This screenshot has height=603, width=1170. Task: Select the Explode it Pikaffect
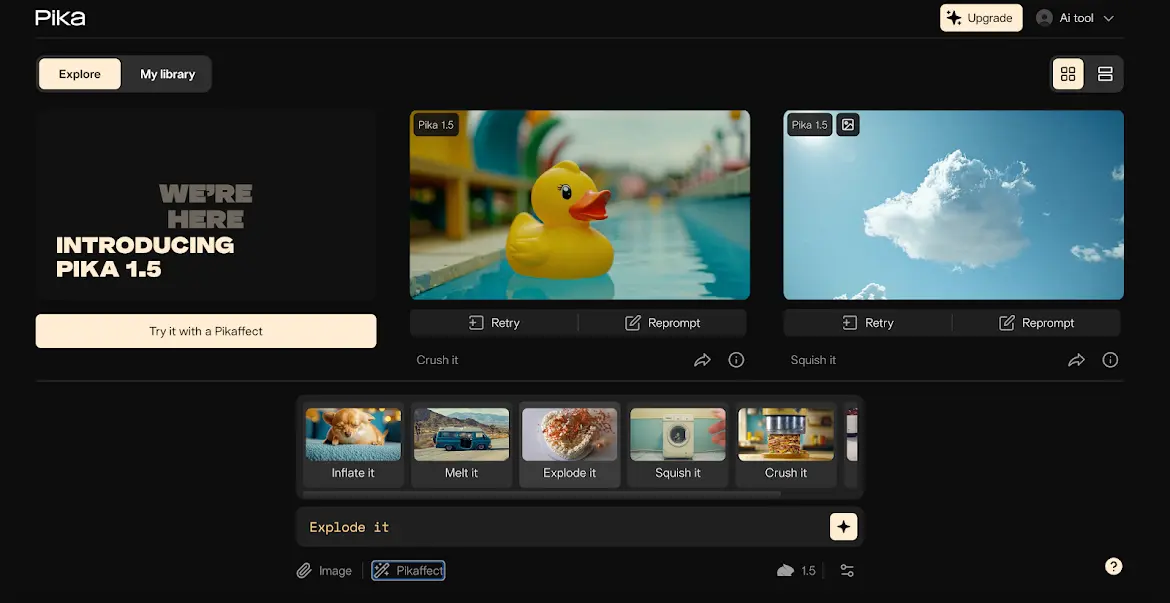(569, 445)
